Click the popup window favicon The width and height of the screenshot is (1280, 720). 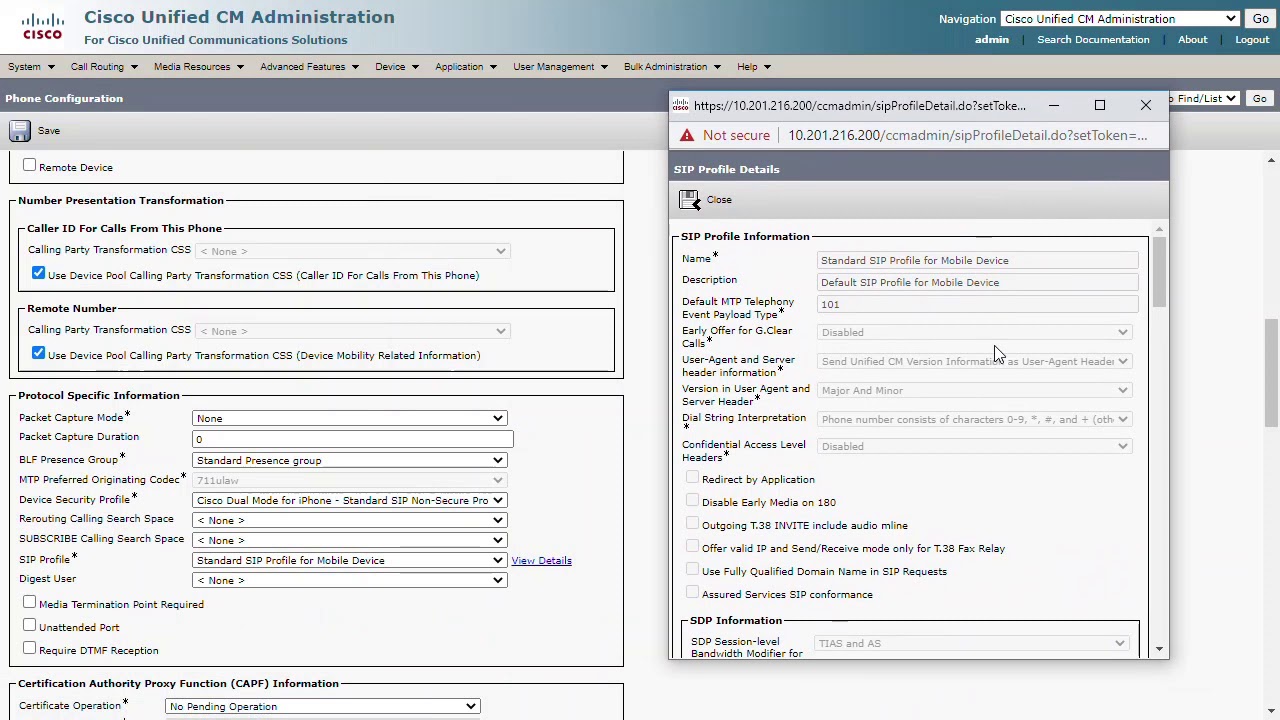tap(681, 106)
